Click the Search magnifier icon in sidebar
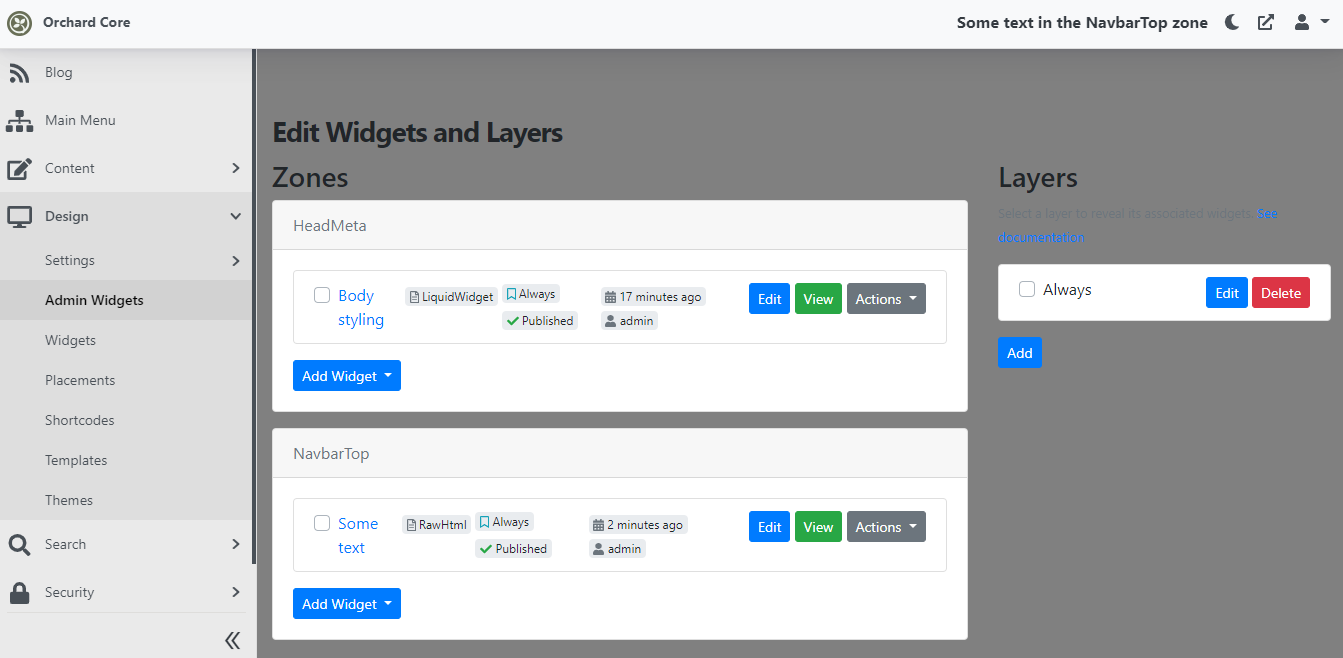 pyautogui.click(x=19, y=545)
